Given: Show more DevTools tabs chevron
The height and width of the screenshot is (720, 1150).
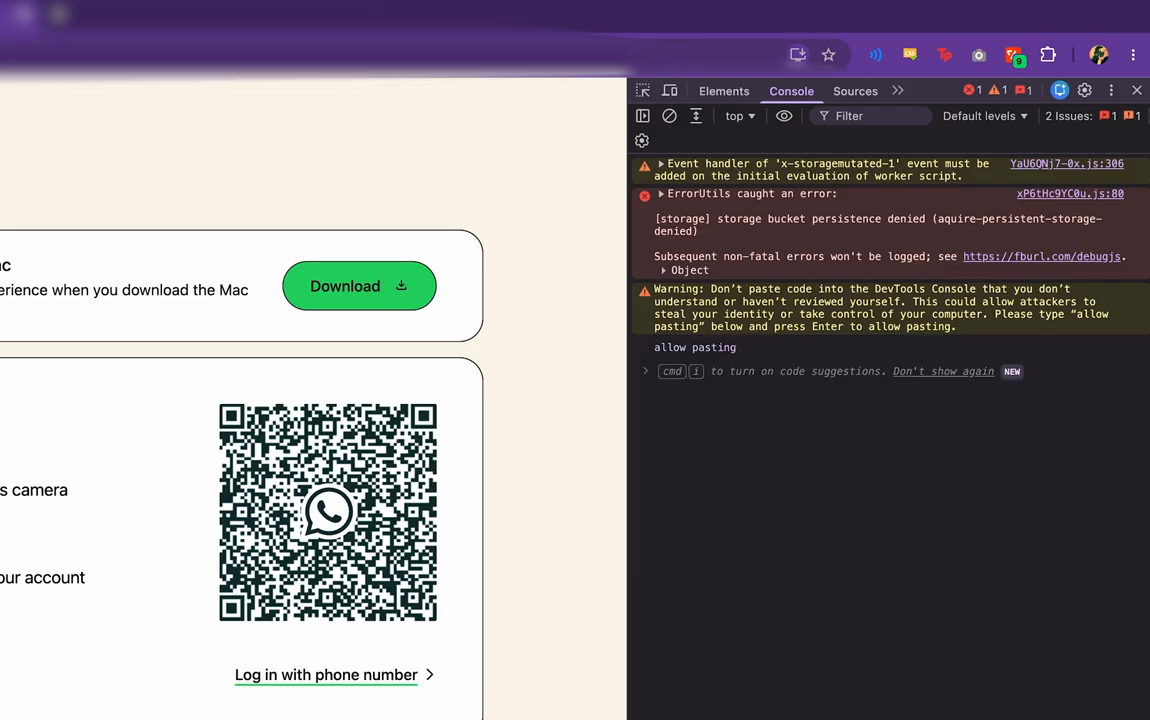Looking at the screenshot, I should point(898,90).
